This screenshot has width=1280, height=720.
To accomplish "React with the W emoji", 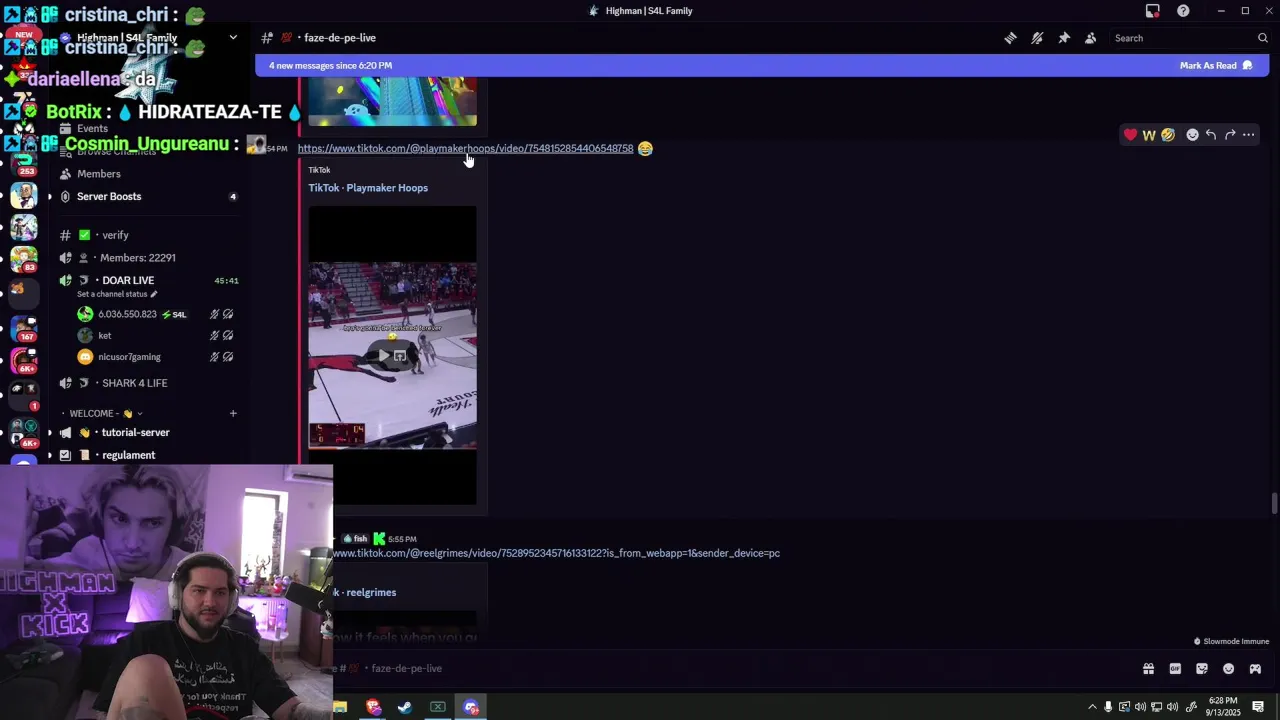I will [1149, 135].
